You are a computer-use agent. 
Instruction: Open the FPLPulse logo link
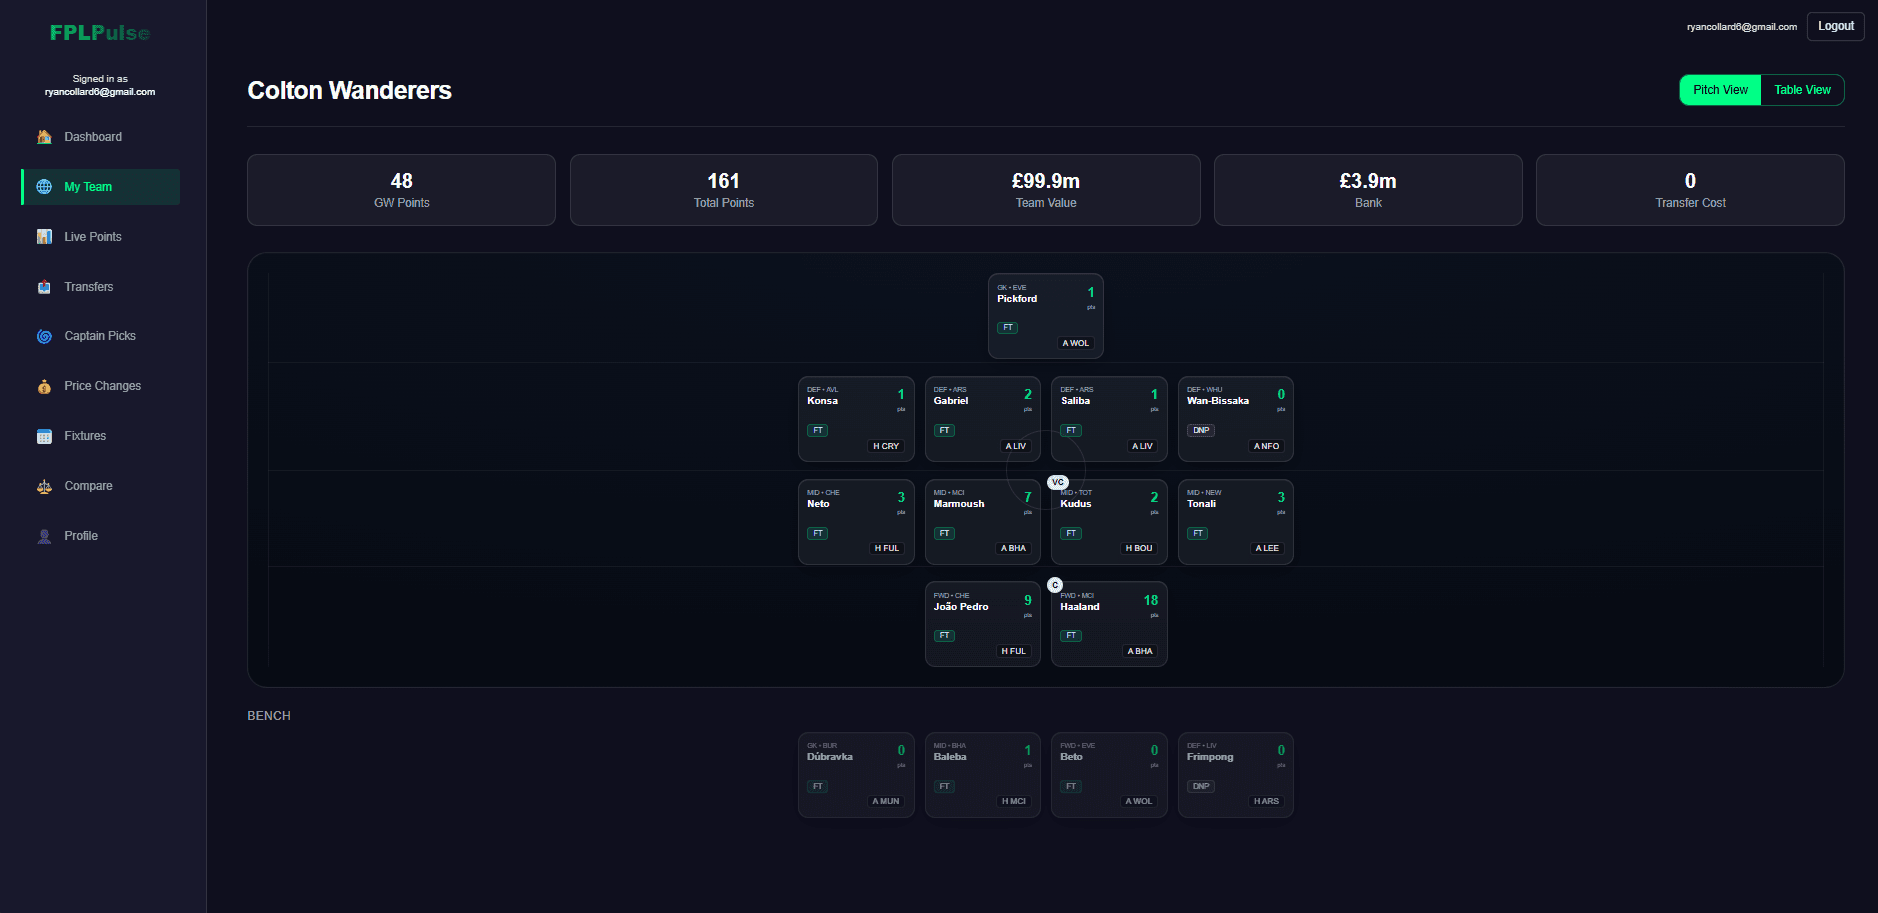coord(100,33)
